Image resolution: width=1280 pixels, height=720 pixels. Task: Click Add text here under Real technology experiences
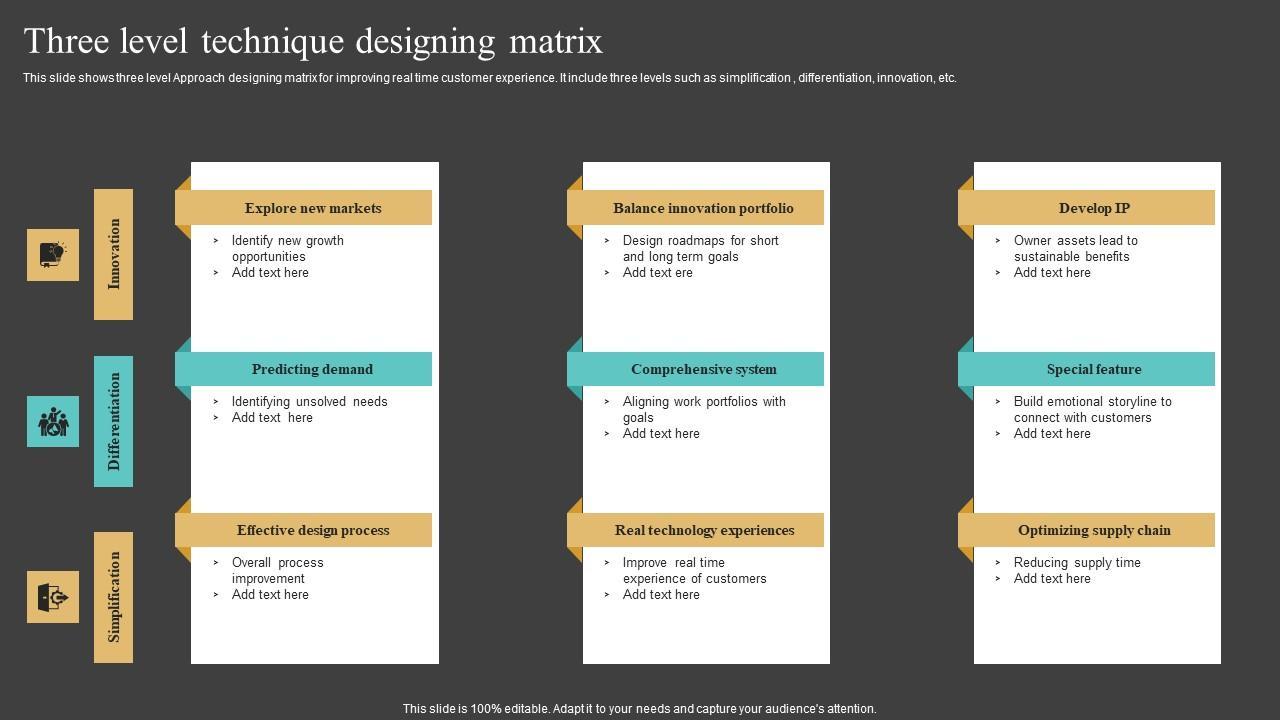(x=661, y=594)
